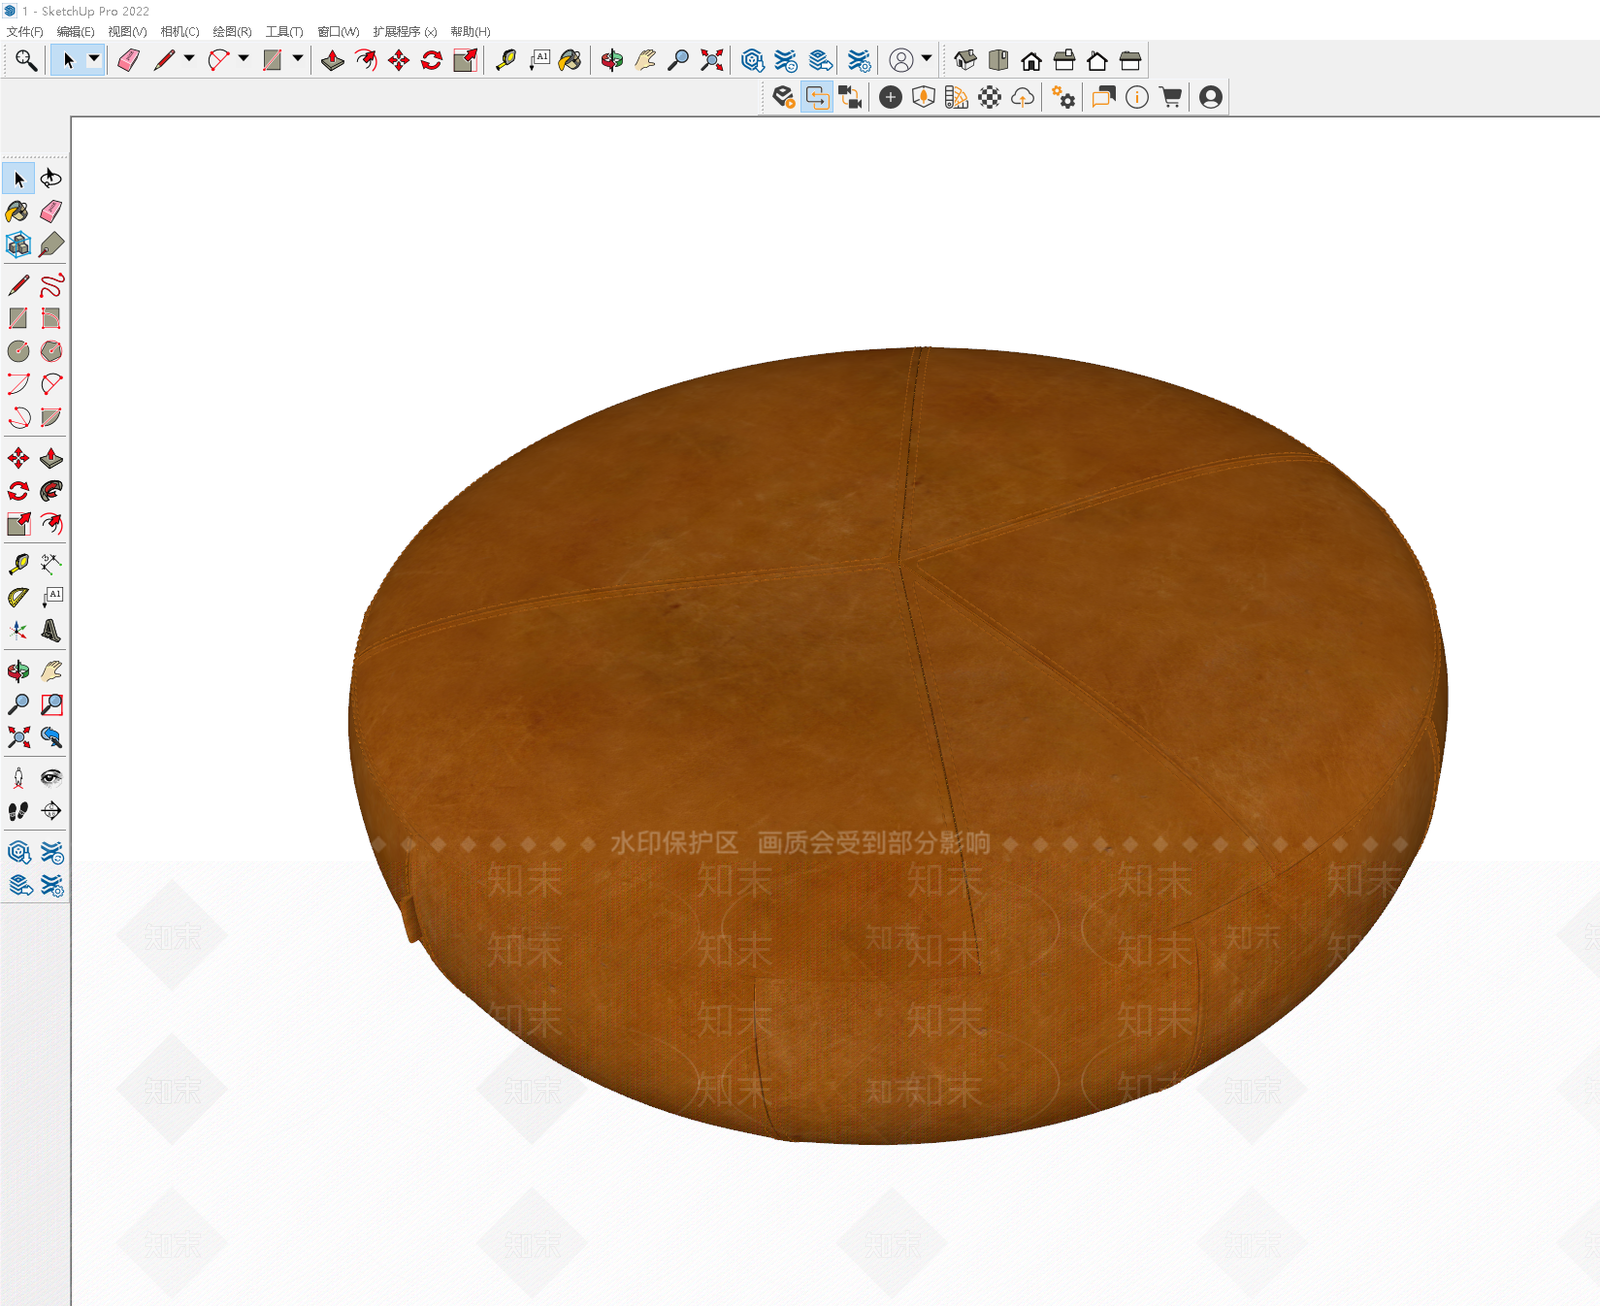The height and width of the screenshot is (1306, 1600).
Task: Open Enscape Objects plus icon
Action: (891, 98)
